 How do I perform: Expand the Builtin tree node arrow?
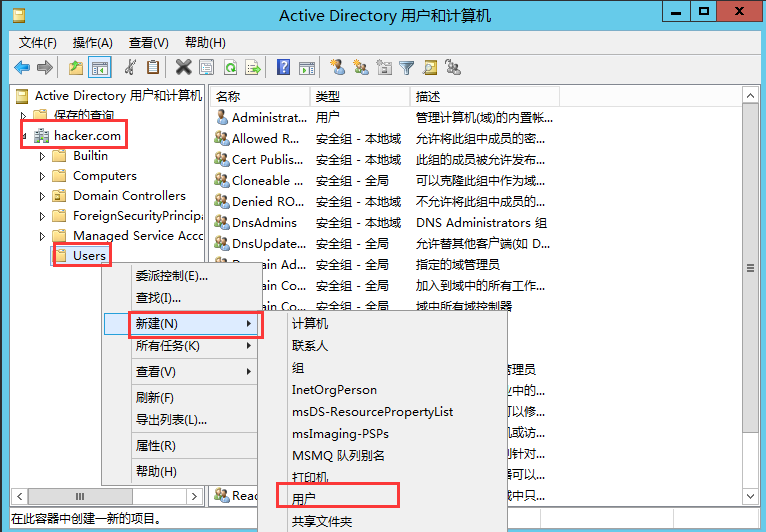point(42,156)
